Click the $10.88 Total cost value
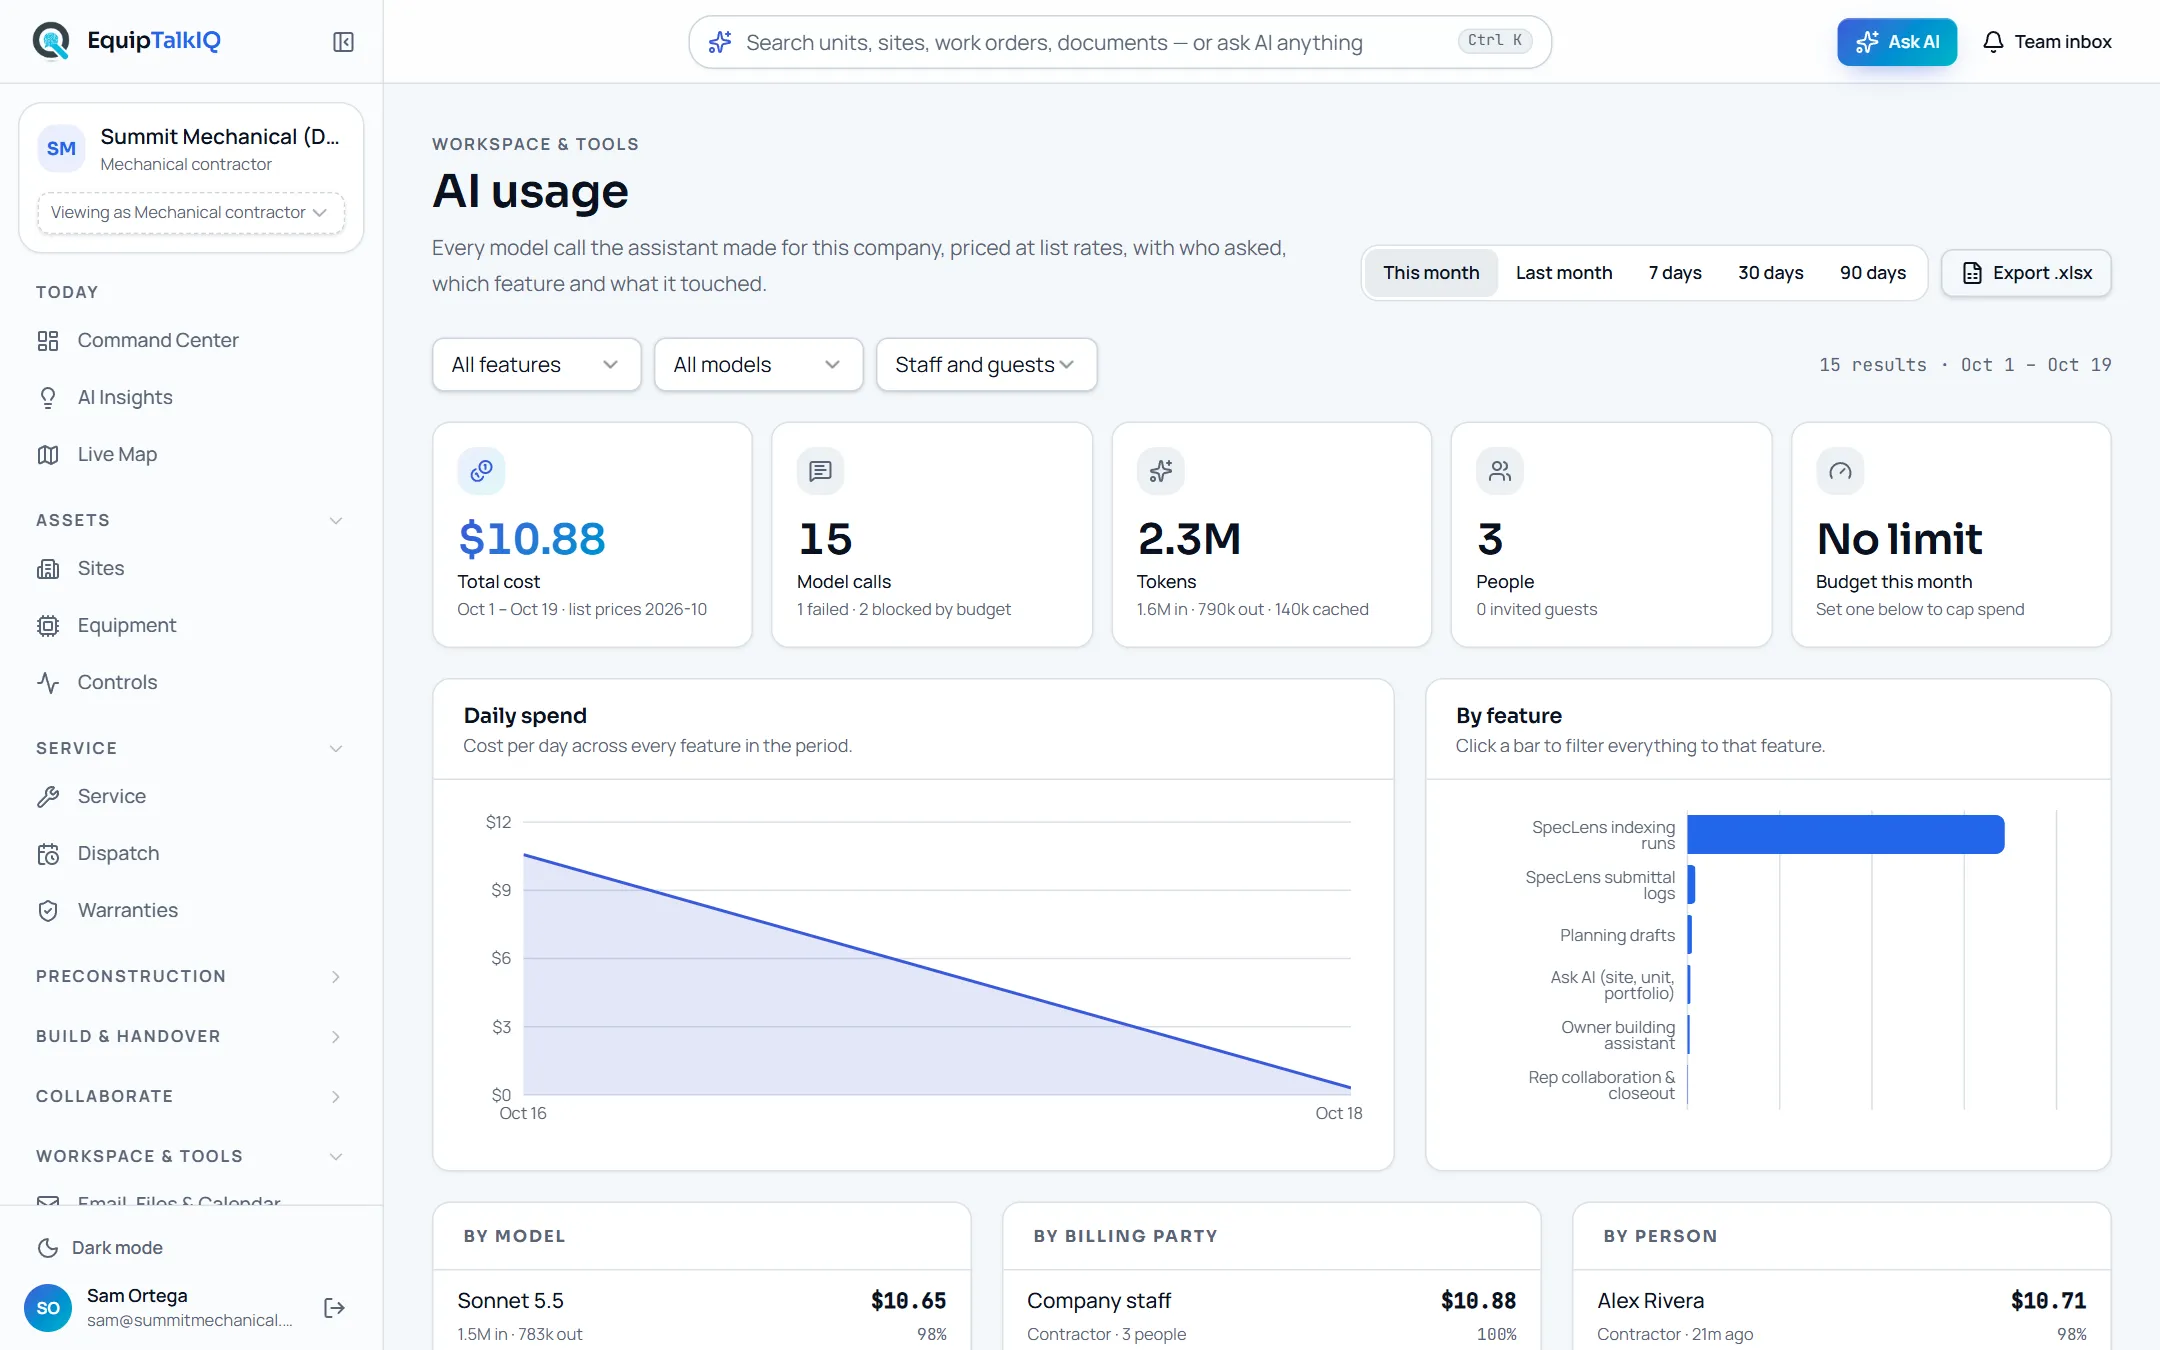The image size is (2160, 1350). (x=532, y=539)
